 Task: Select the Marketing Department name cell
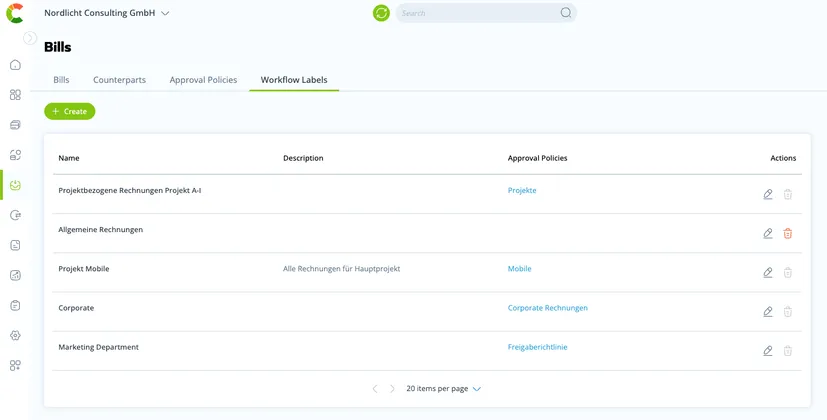(x=99, y=347)
